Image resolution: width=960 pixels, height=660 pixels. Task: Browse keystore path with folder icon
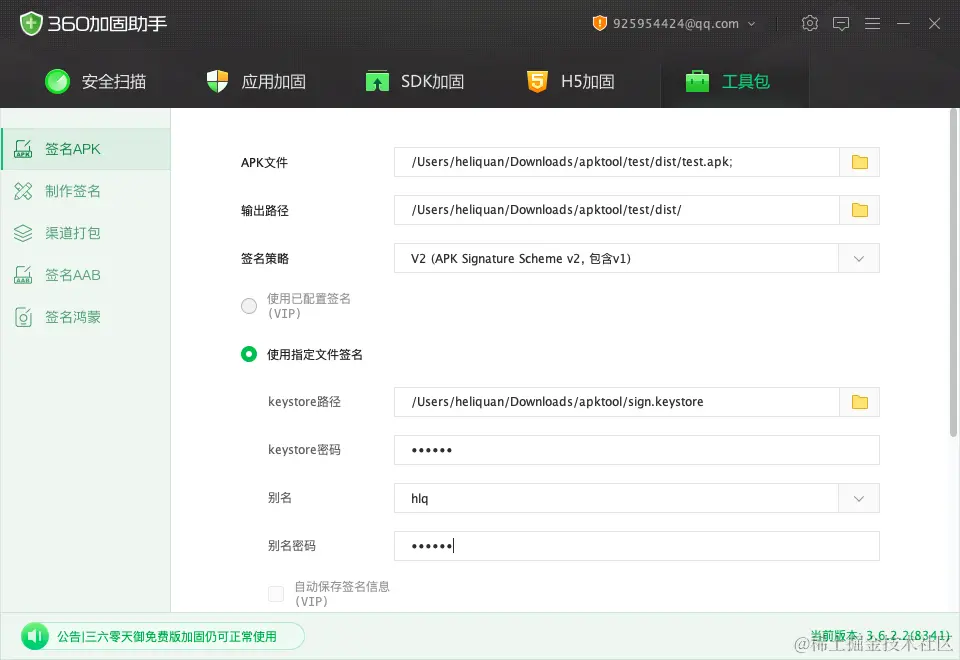860,402
